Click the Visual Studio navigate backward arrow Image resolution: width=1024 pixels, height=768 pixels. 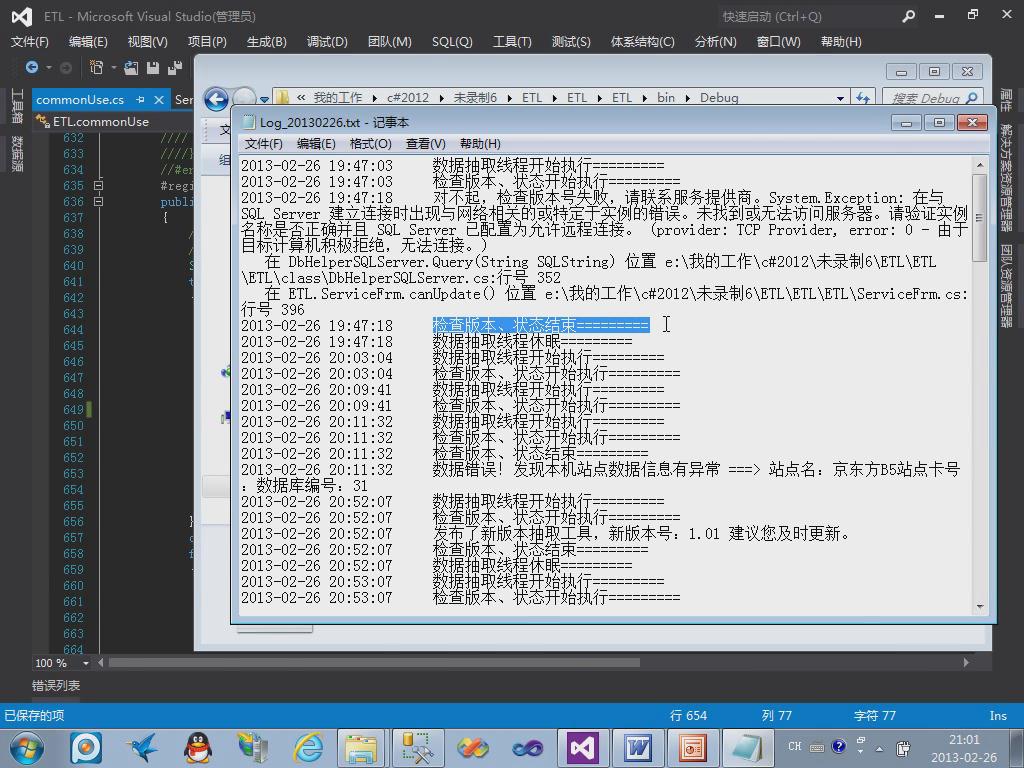coord(31,67)
